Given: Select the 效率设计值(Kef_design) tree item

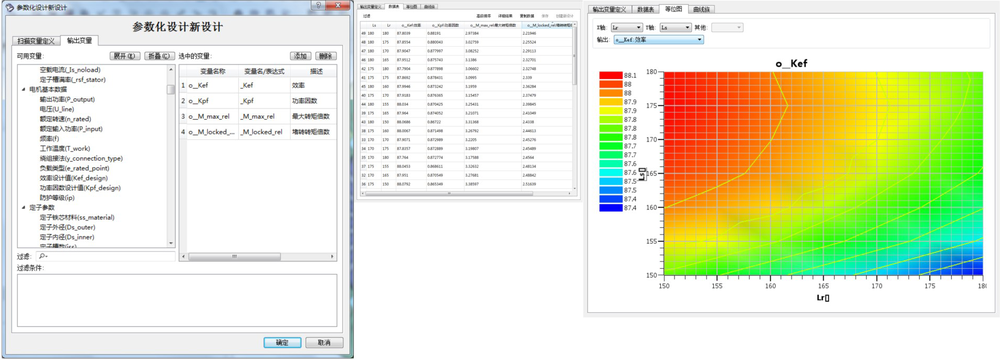Looking at the screenshot, I should pos(73,178).
